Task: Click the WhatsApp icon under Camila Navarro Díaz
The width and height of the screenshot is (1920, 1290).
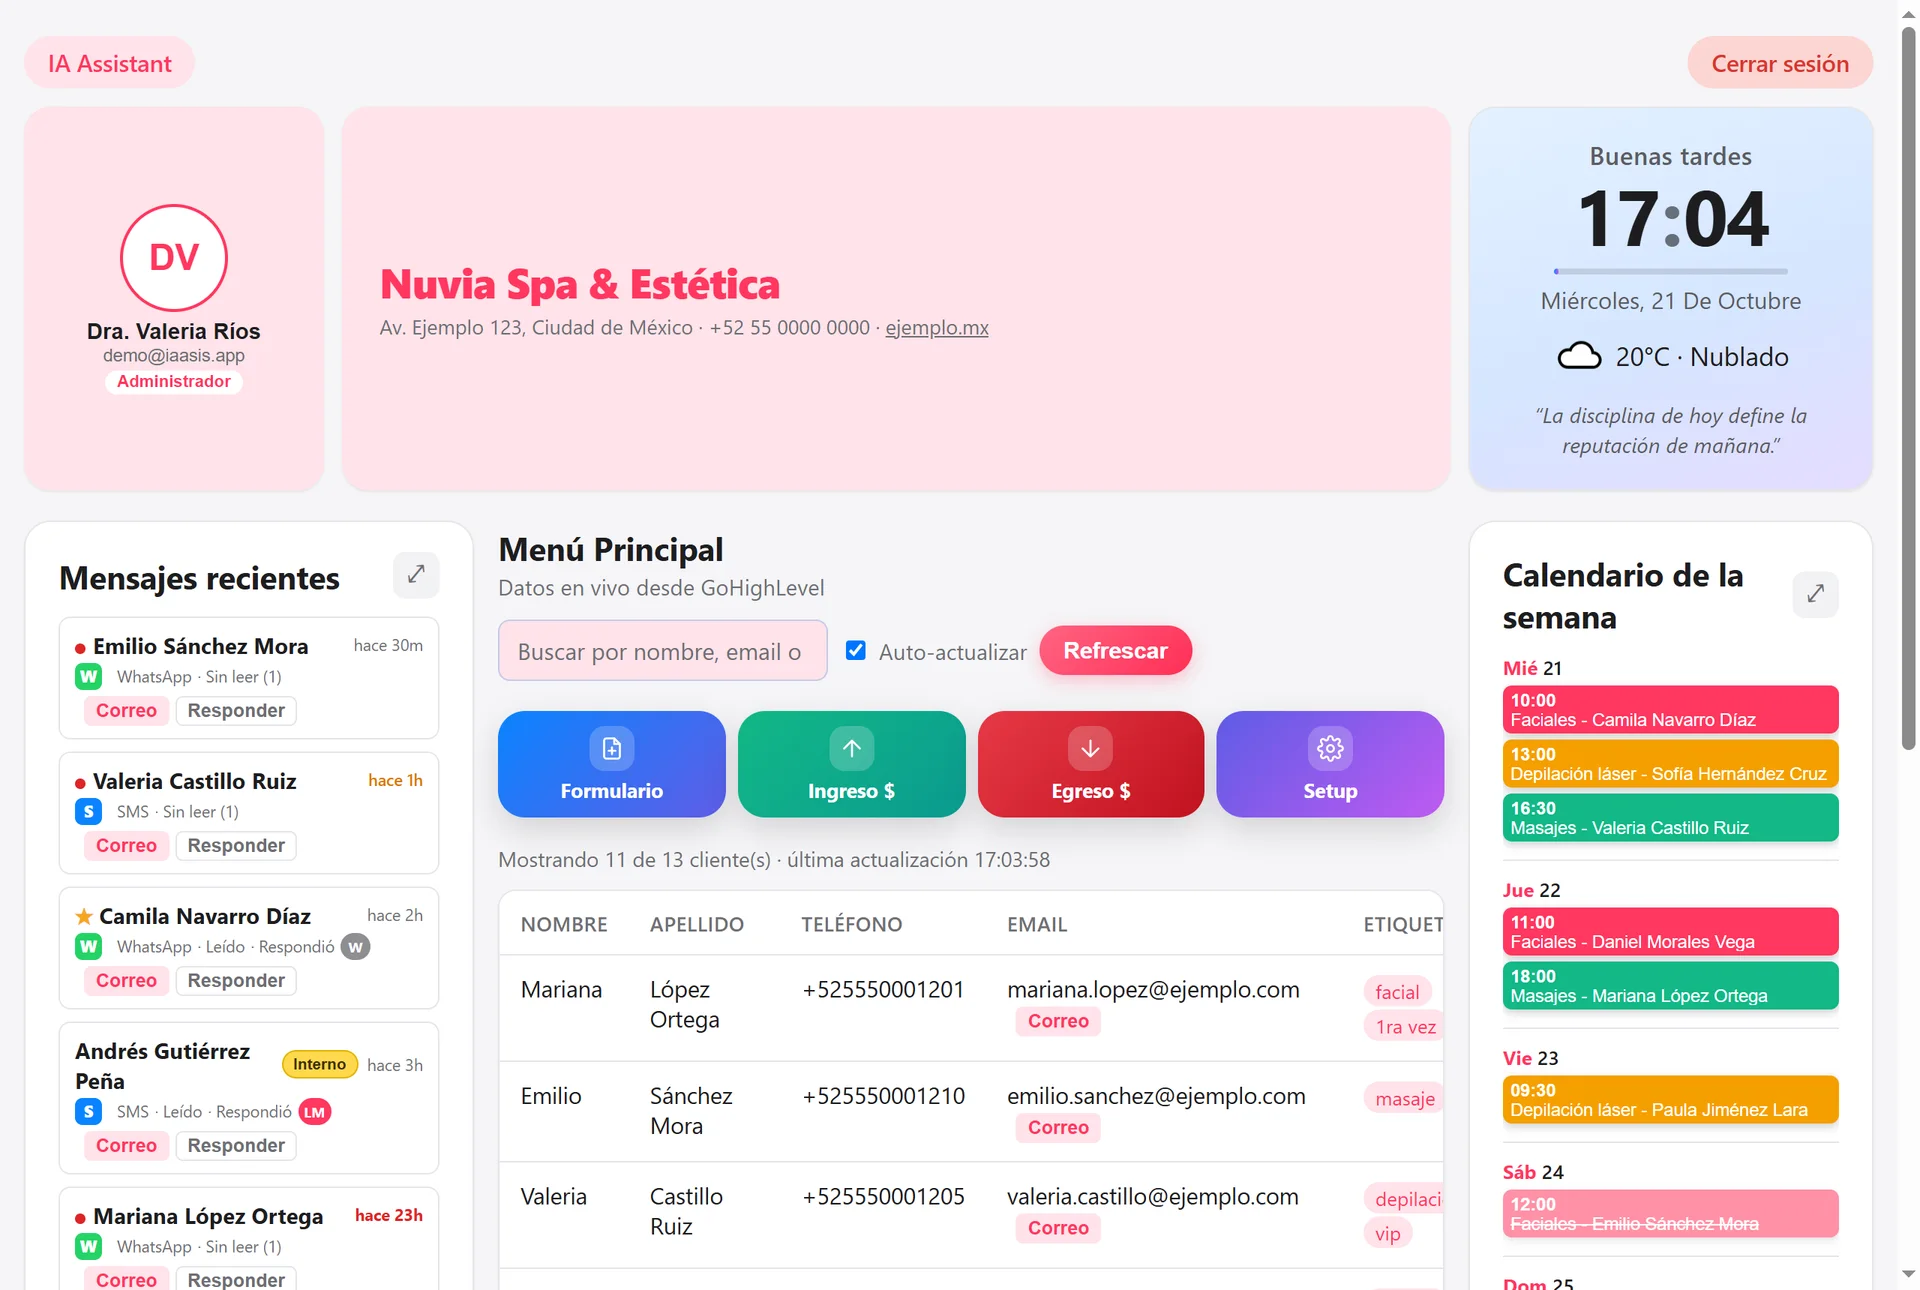Action: 89,947
